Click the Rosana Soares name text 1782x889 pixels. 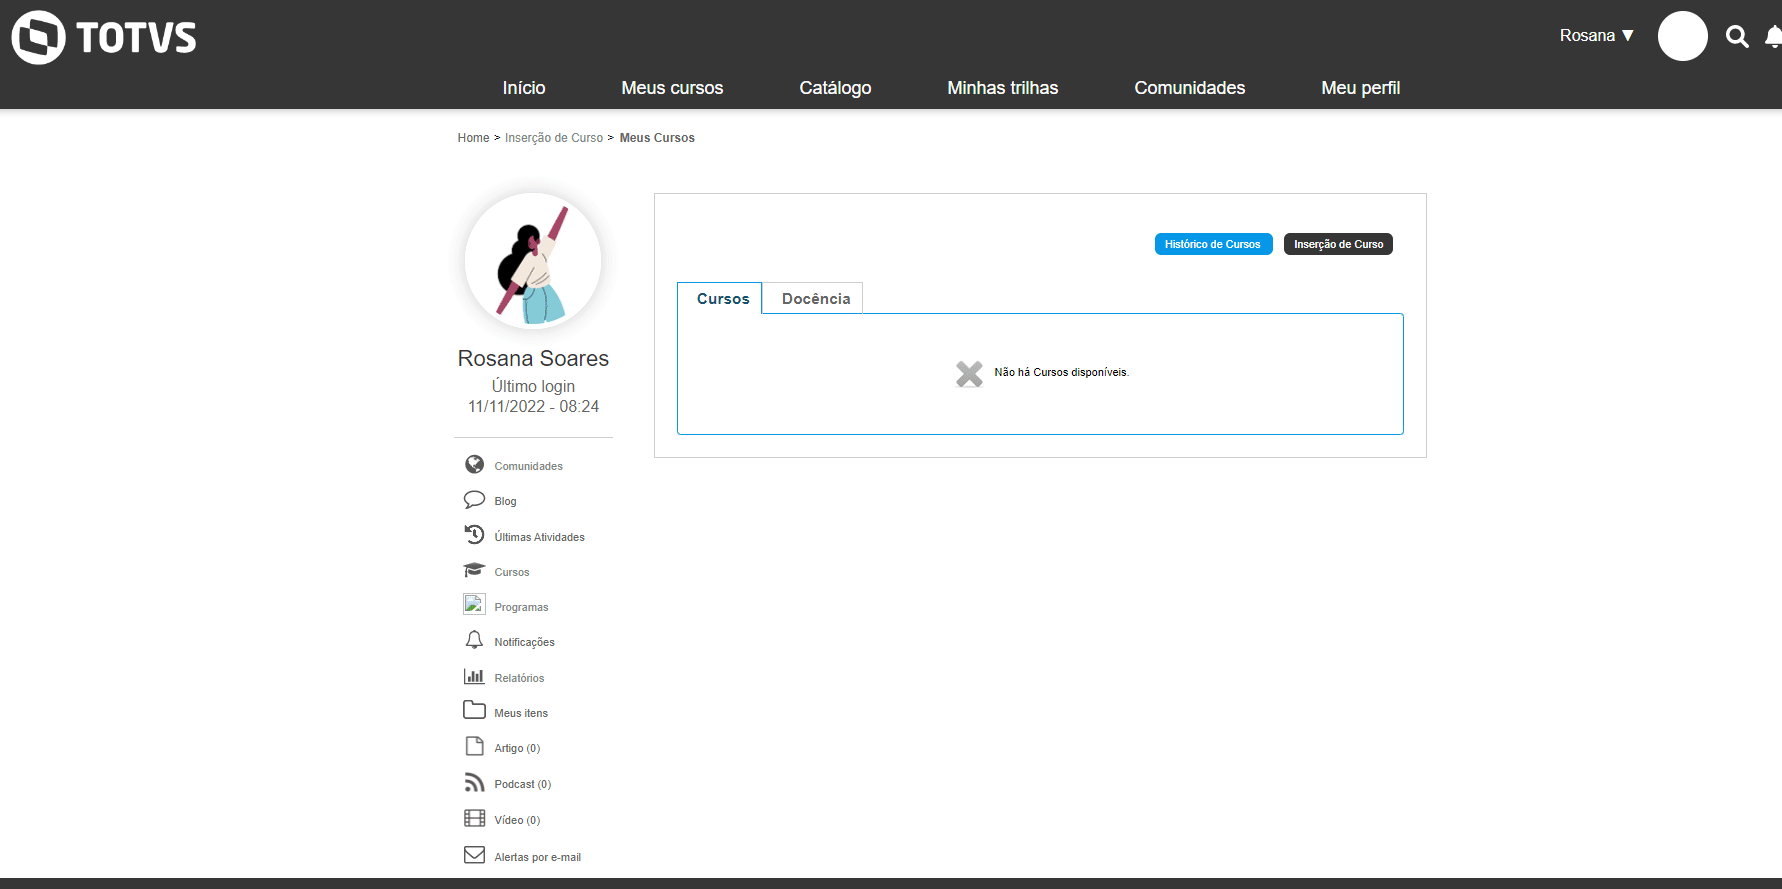[533, 358]
